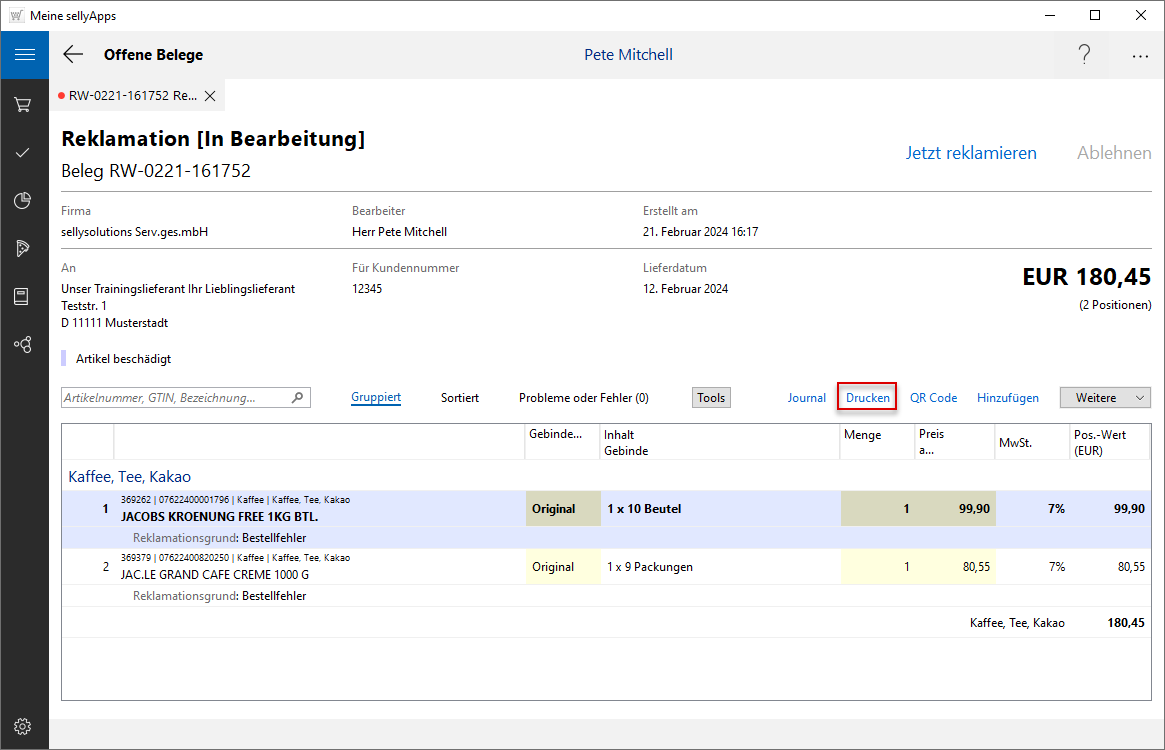Click the Drucken print link
Image resolution: width=1165 pixels, height=750 pixels.
click(x=867, y=398)
